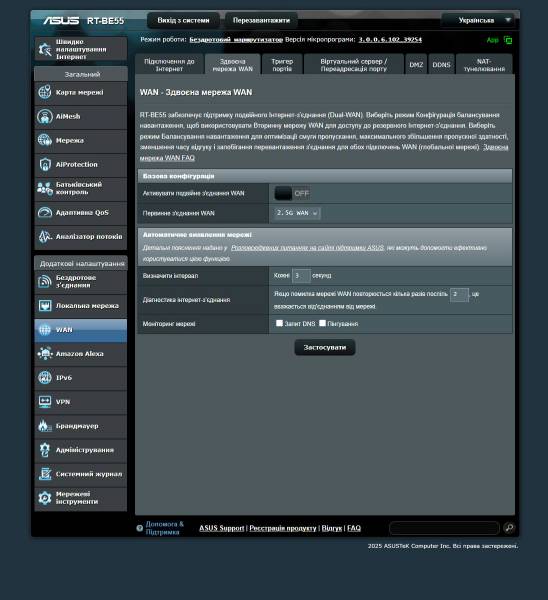The height and width of the screenshot is (600, 548).
Task: Click the Перезавантажити button
Action: [x=261, y=20]
